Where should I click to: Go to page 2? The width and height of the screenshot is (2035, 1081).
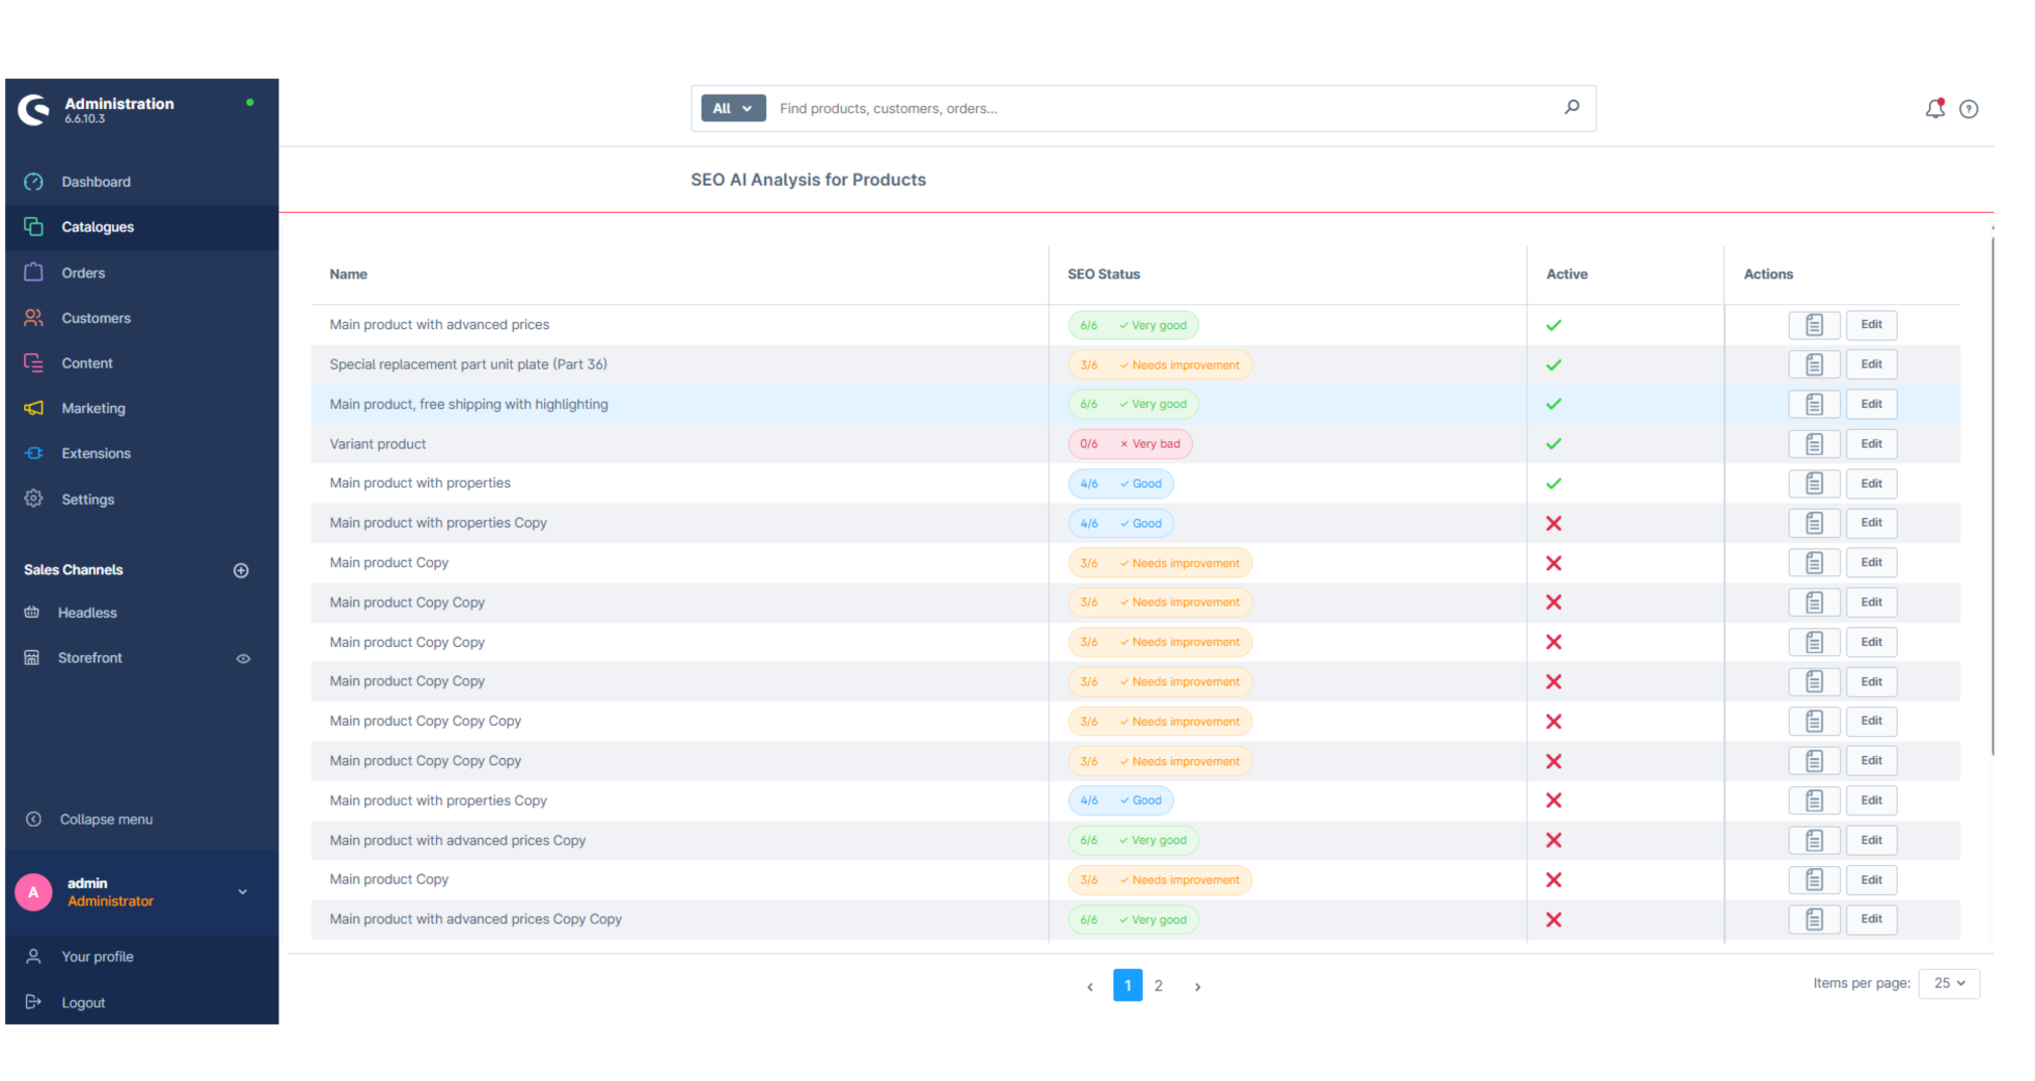(x=1158, y=985)
